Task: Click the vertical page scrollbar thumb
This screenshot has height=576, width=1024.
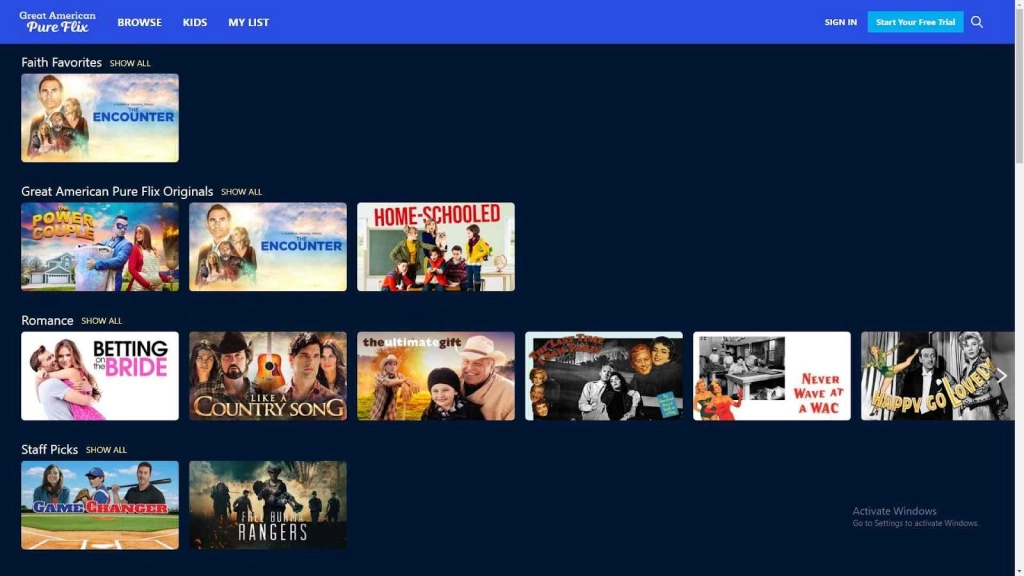Action: tap(1019, 85)
